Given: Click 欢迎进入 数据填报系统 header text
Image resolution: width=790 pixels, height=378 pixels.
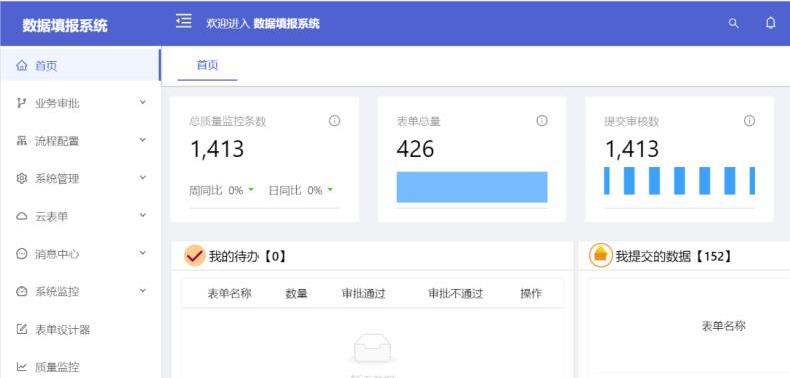Looking at the screenshot, I should tap(262, 24).
